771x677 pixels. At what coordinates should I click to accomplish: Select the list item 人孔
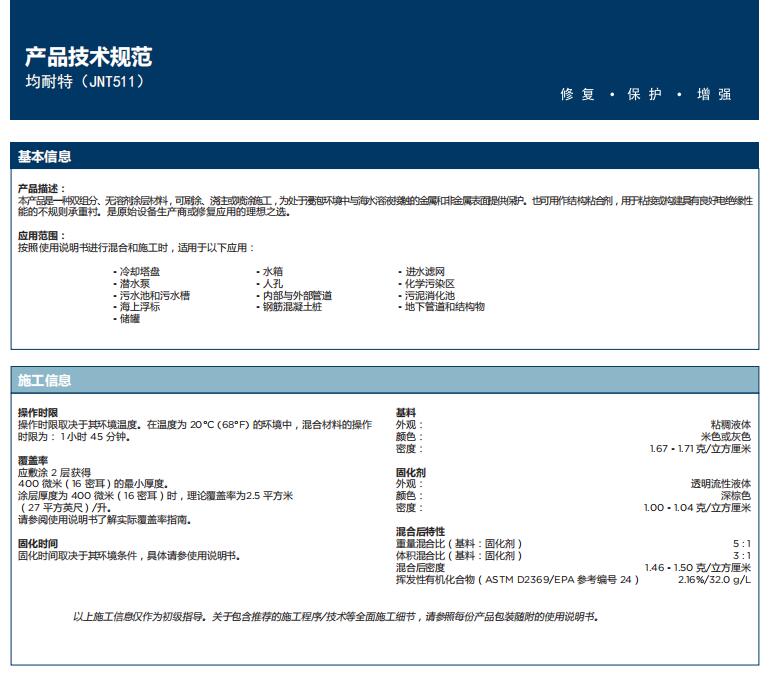(272, 283)
